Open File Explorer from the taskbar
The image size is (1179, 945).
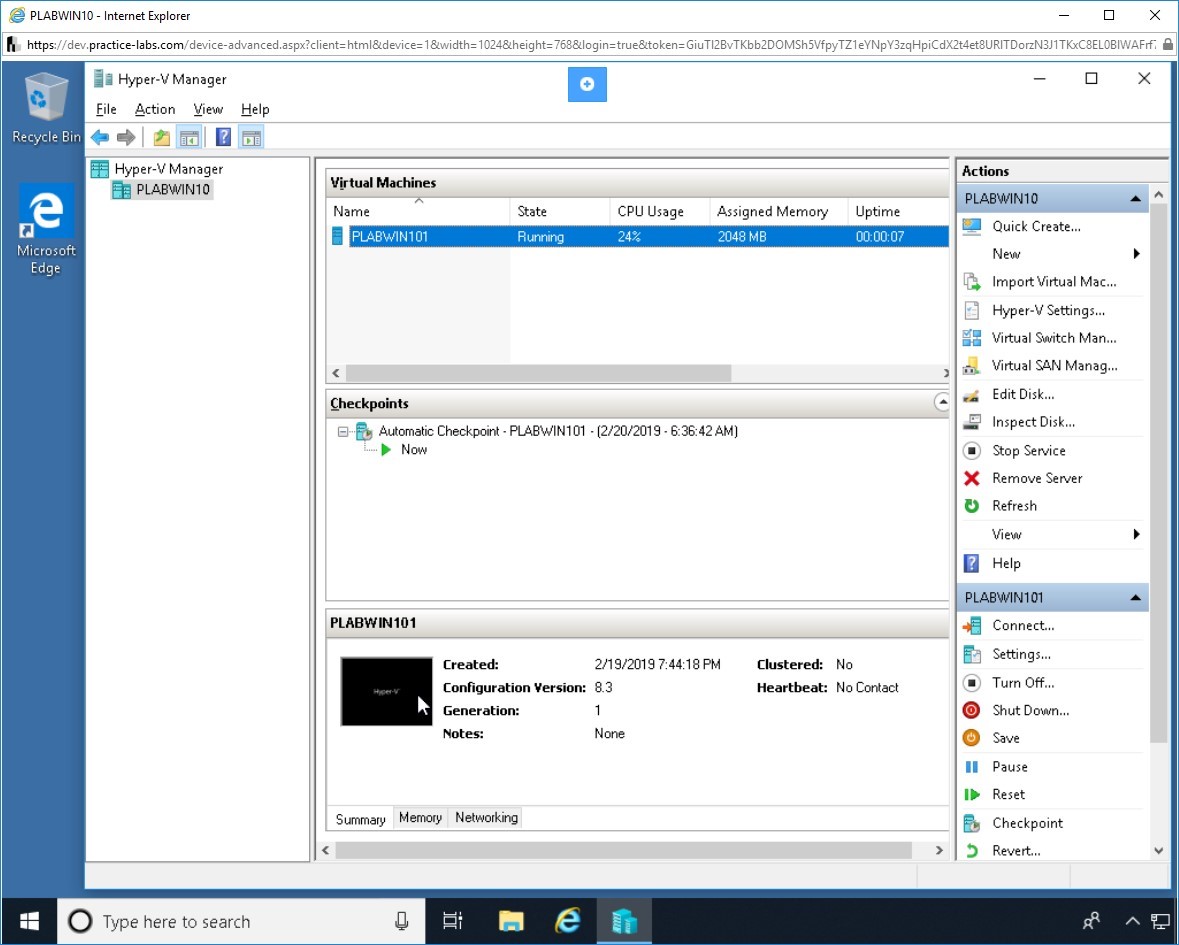511,921
